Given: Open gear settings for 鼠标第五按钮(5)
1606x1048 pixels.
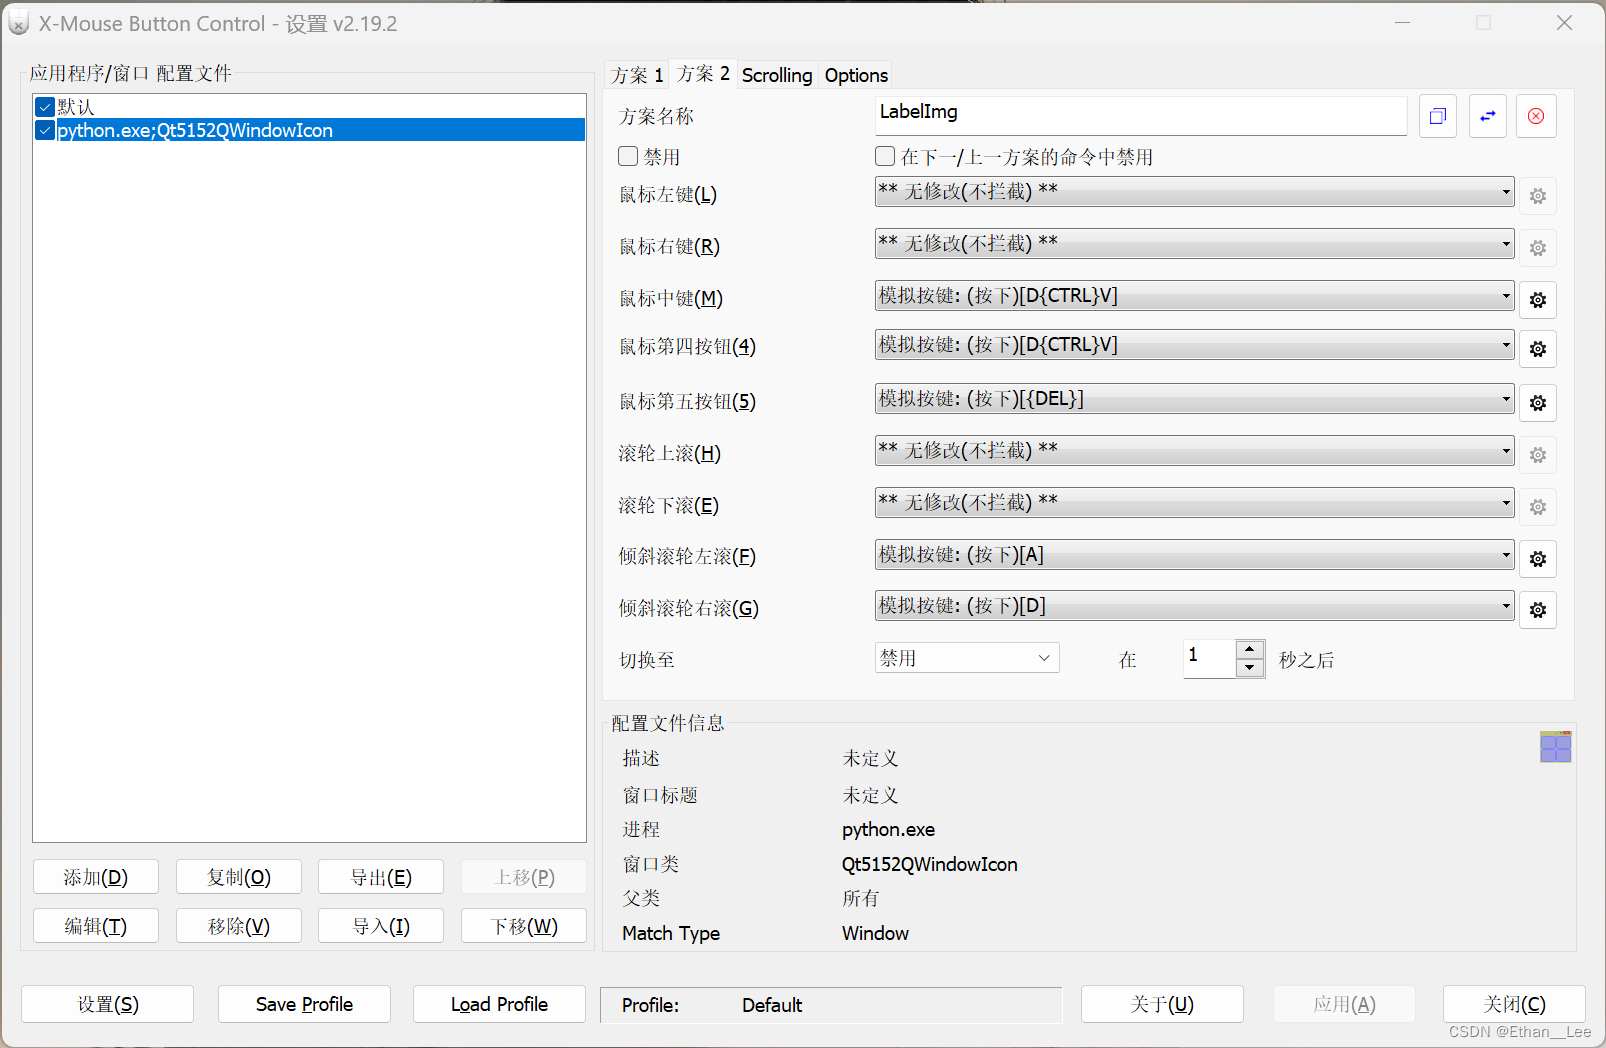Looking at the screenshot, I should pyautogui.click(x=1538, y=402).
